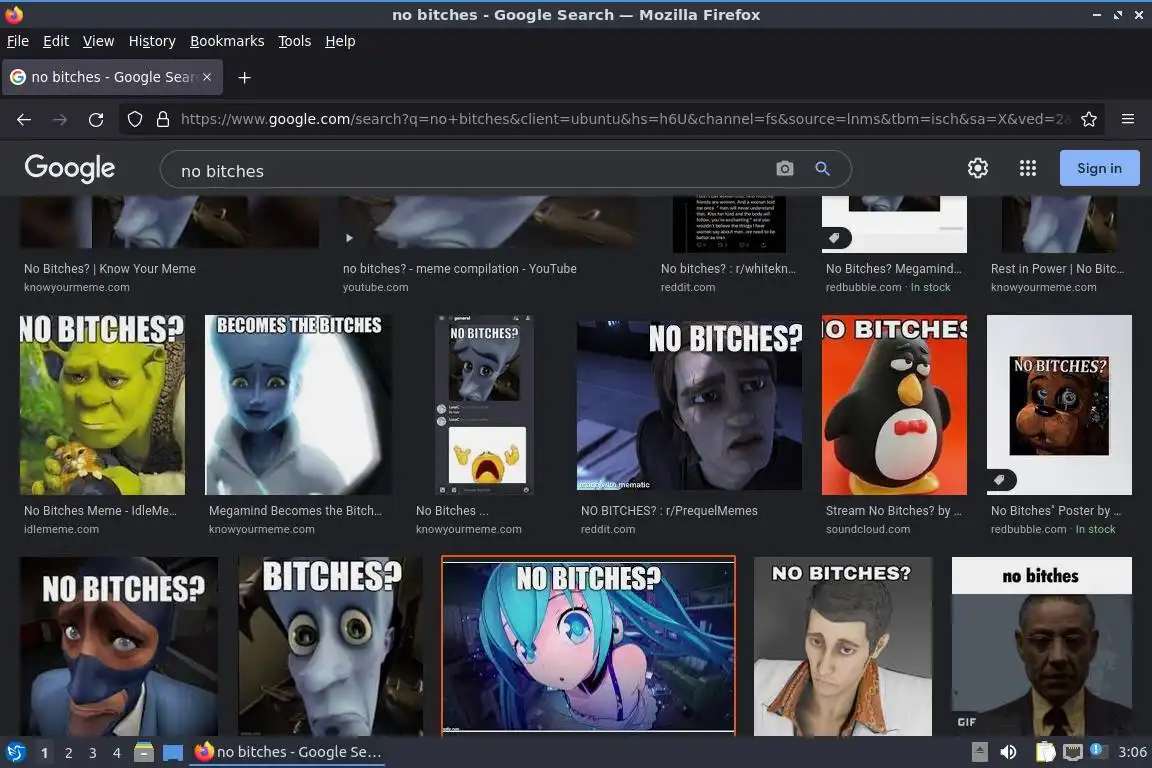
Task: Open Google quick settings gear
Action: click(x=978, y=168)
